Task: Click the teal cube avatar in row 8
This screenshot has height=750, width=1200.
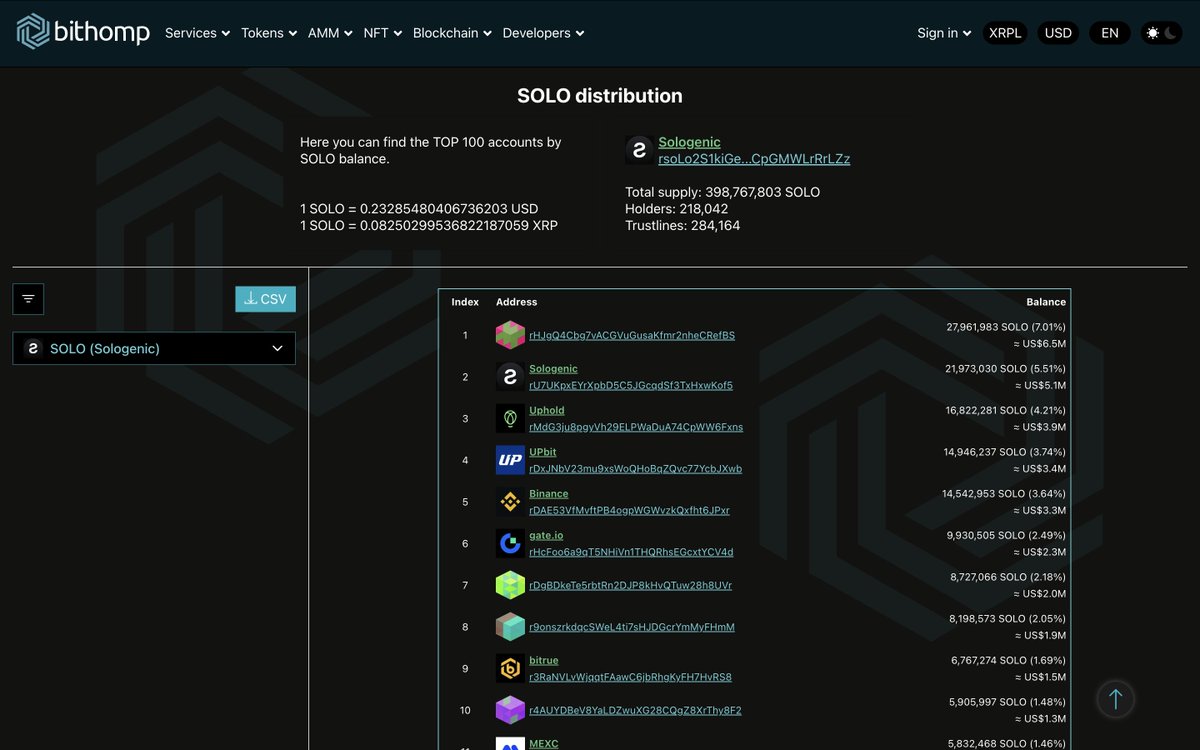Action: coord(510,627)
